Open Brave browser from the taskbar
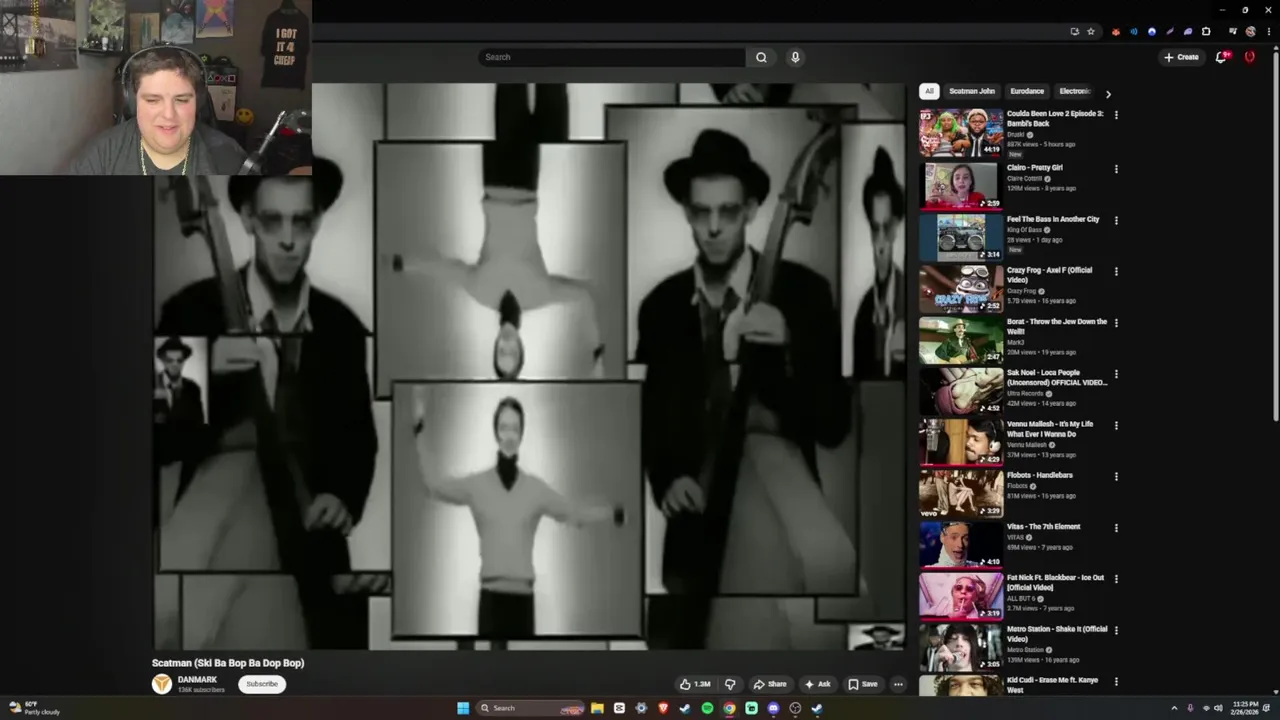1280x720 pixels. [663, 708]
